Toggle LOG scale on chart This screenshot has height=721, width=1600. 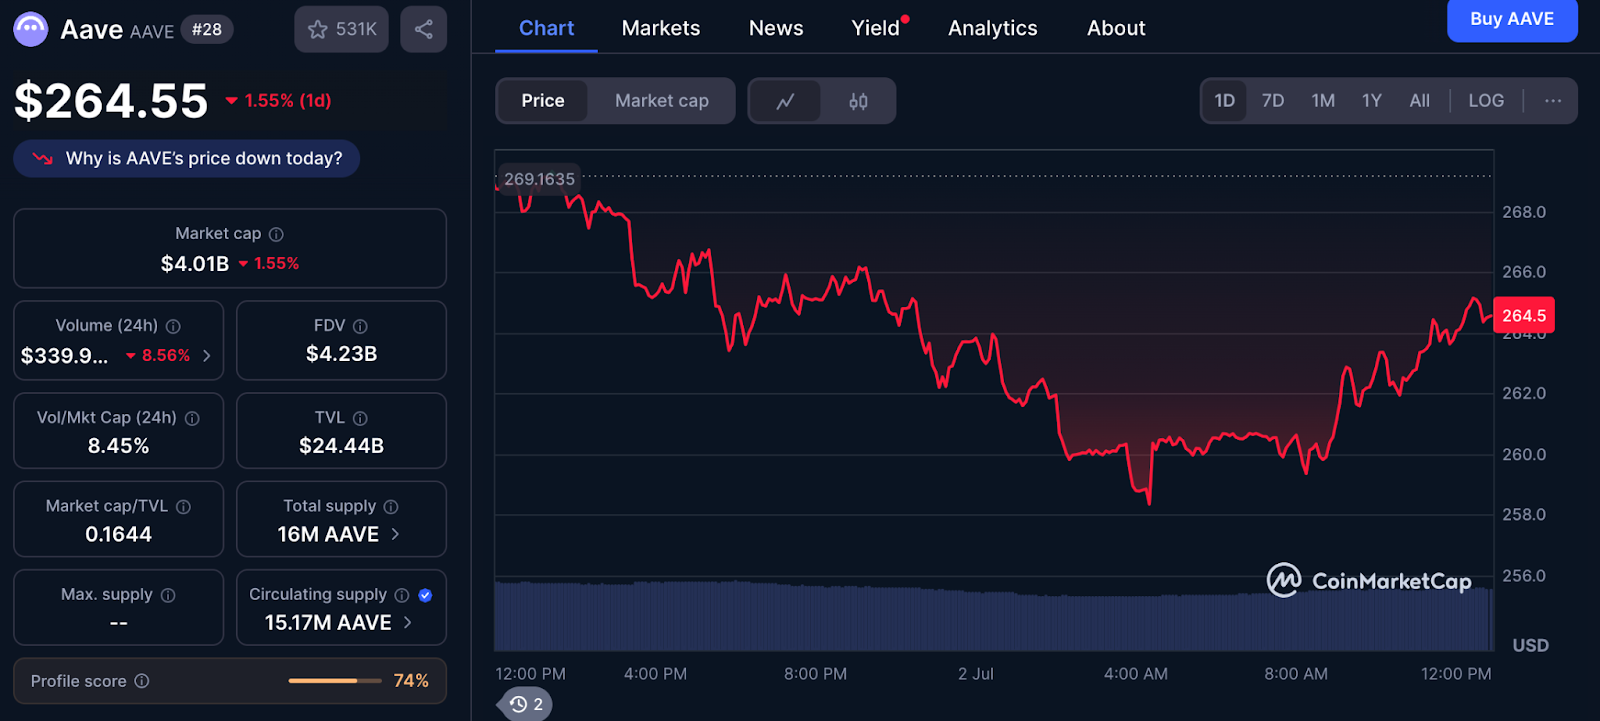(x=1486, y=101)
